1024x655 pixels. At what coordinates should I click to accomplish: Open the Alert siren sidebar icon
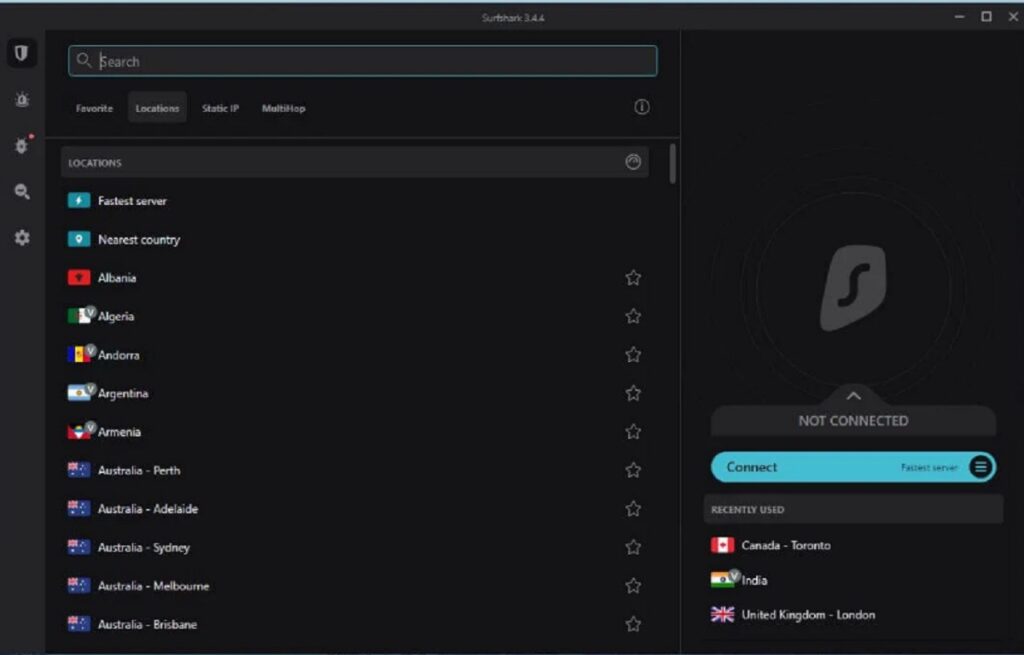coord(22,99)
